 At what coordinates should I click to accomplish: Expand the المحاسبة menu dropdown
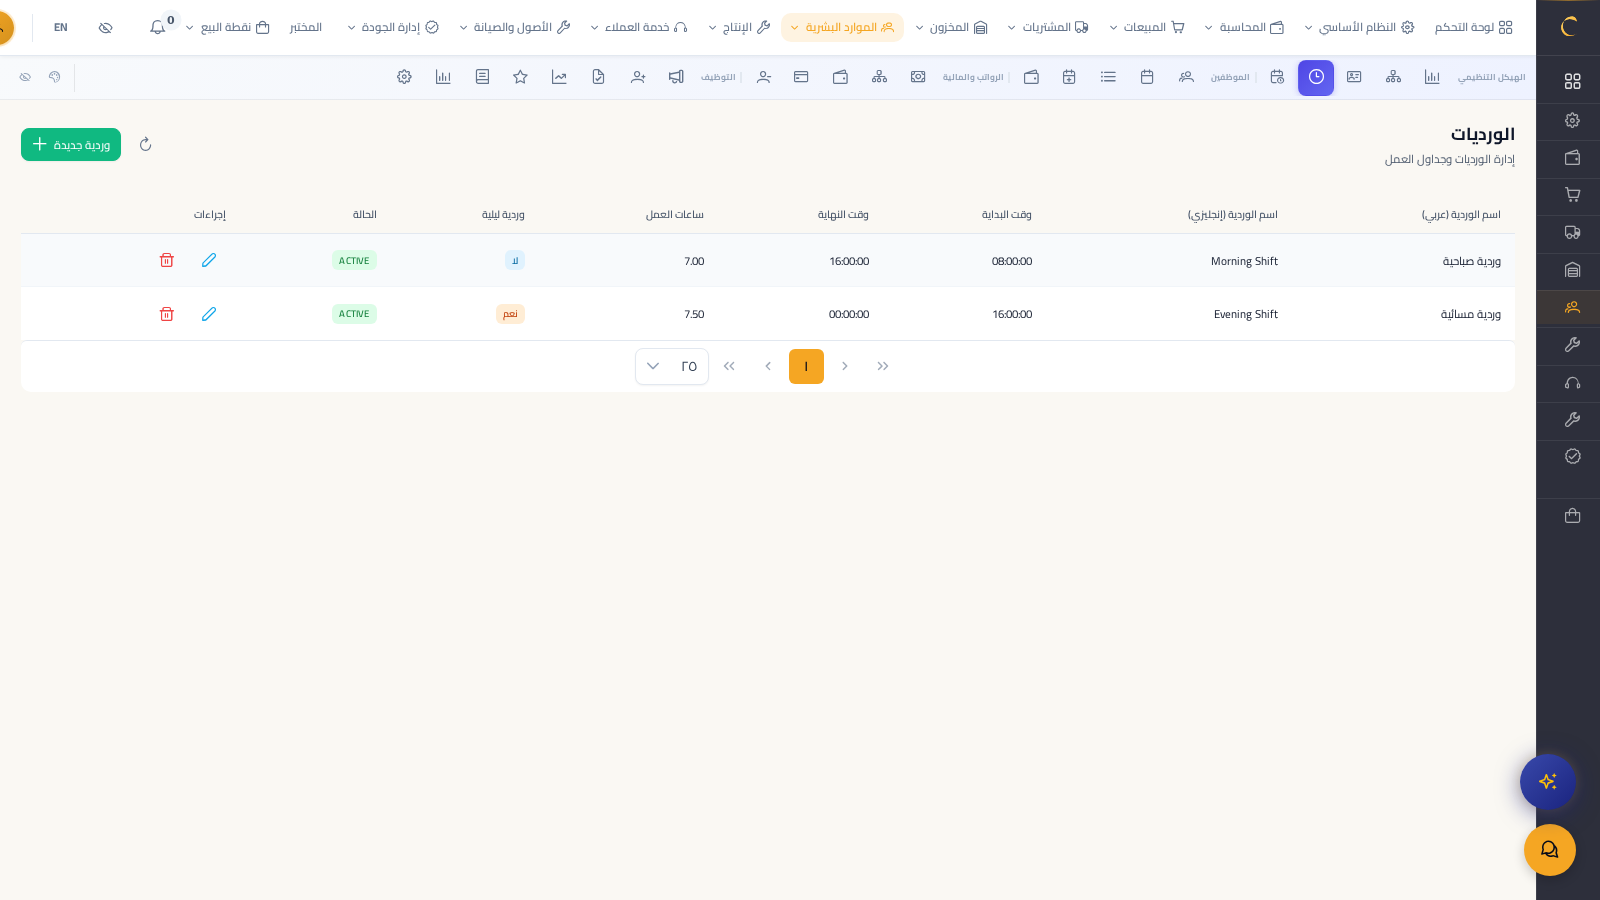click(1244, 27)
